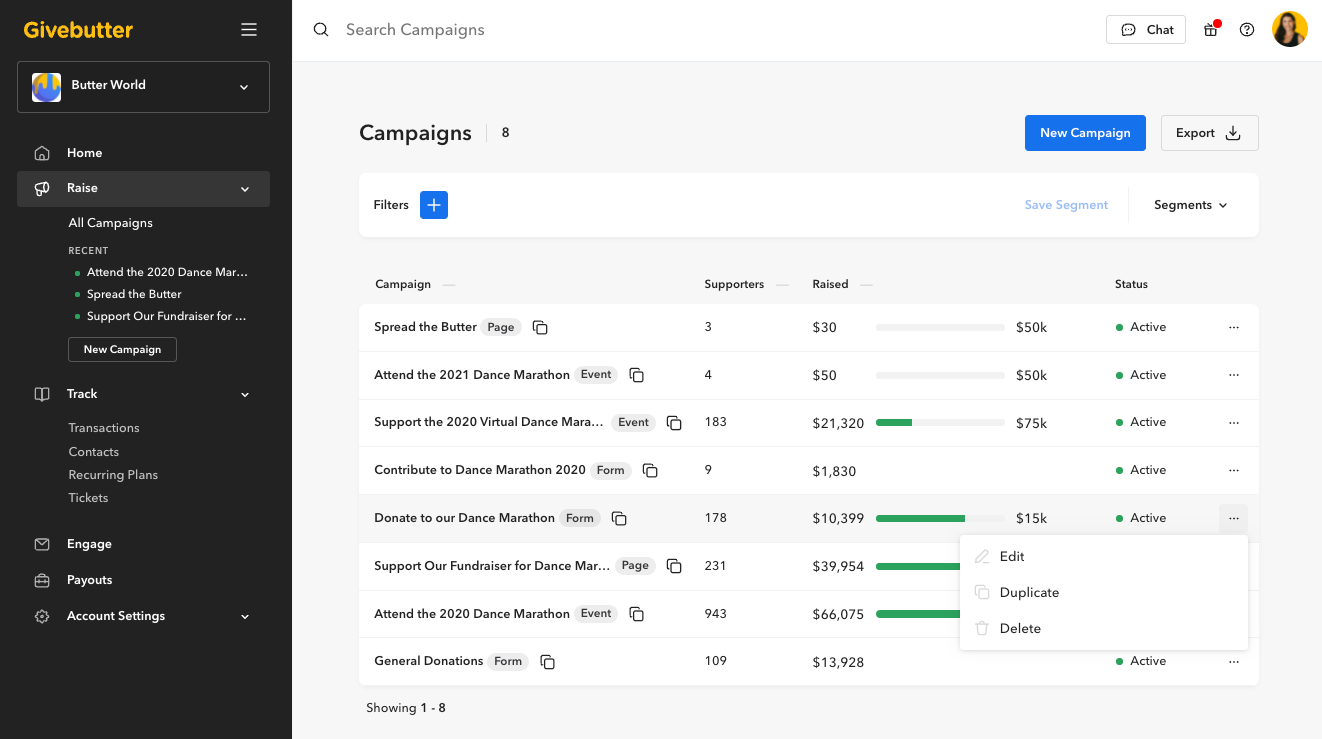
Task: Click the Engage label in sidebar
Action: 89,544
